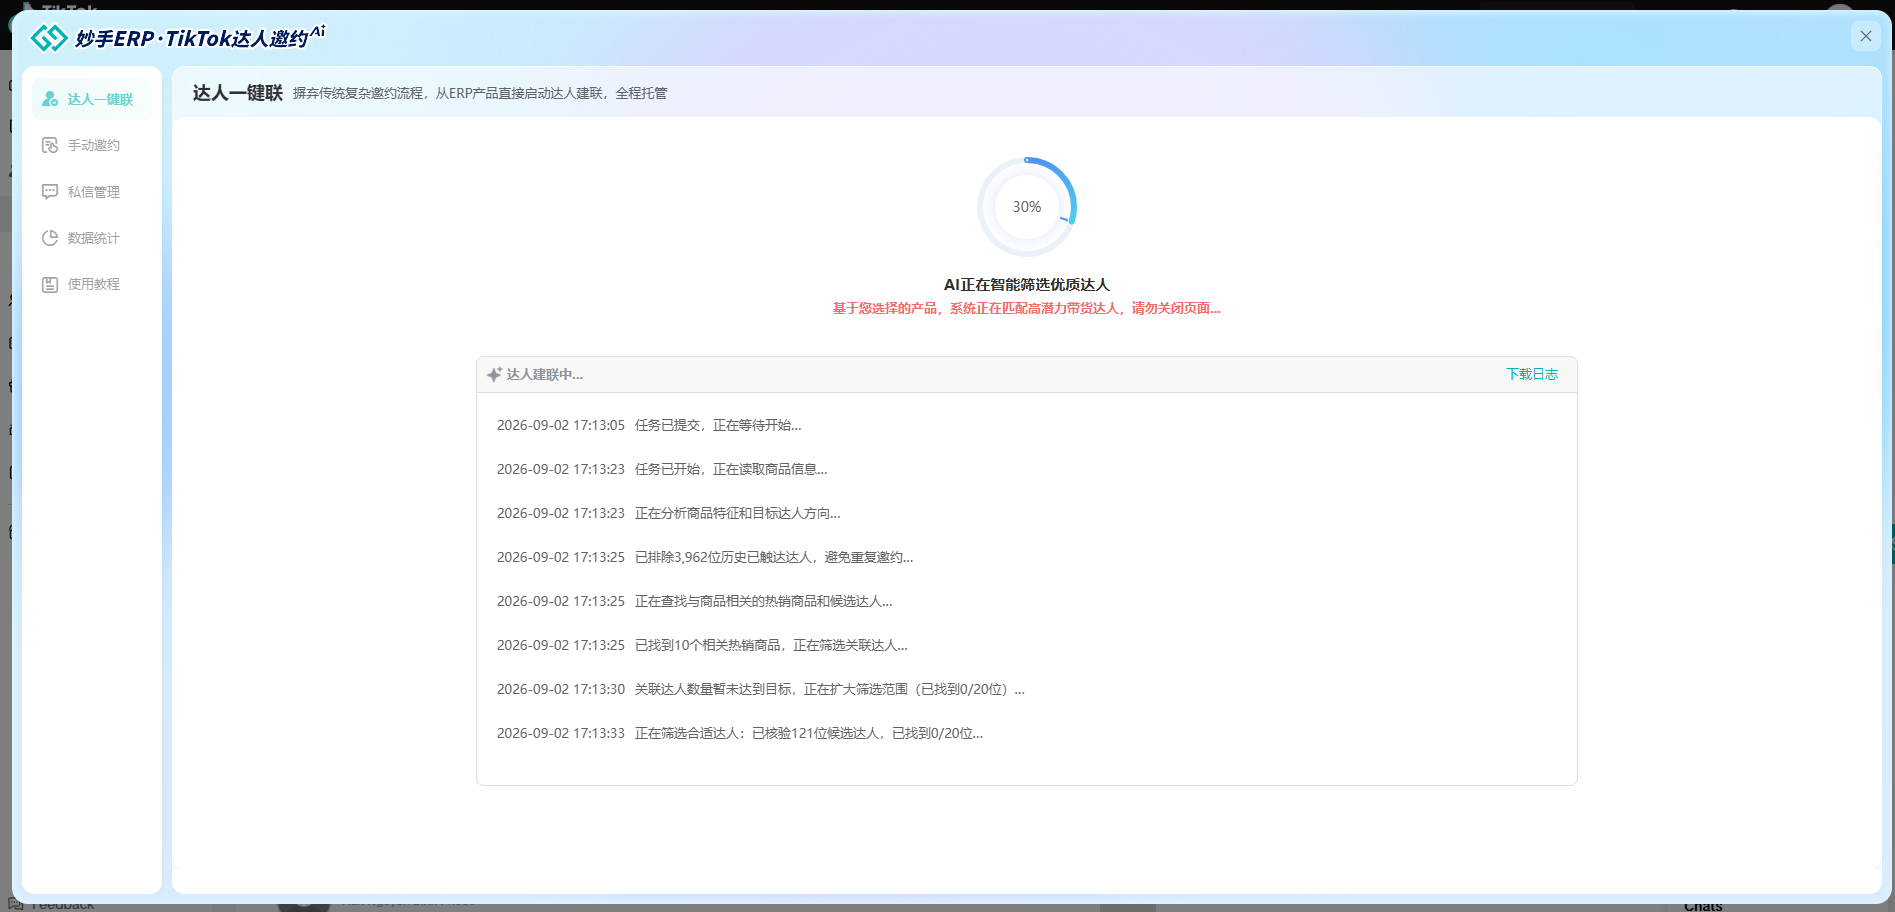
Task: Click log entry 已排除3,962位历史已触达达人
Action: pos(774,557)
